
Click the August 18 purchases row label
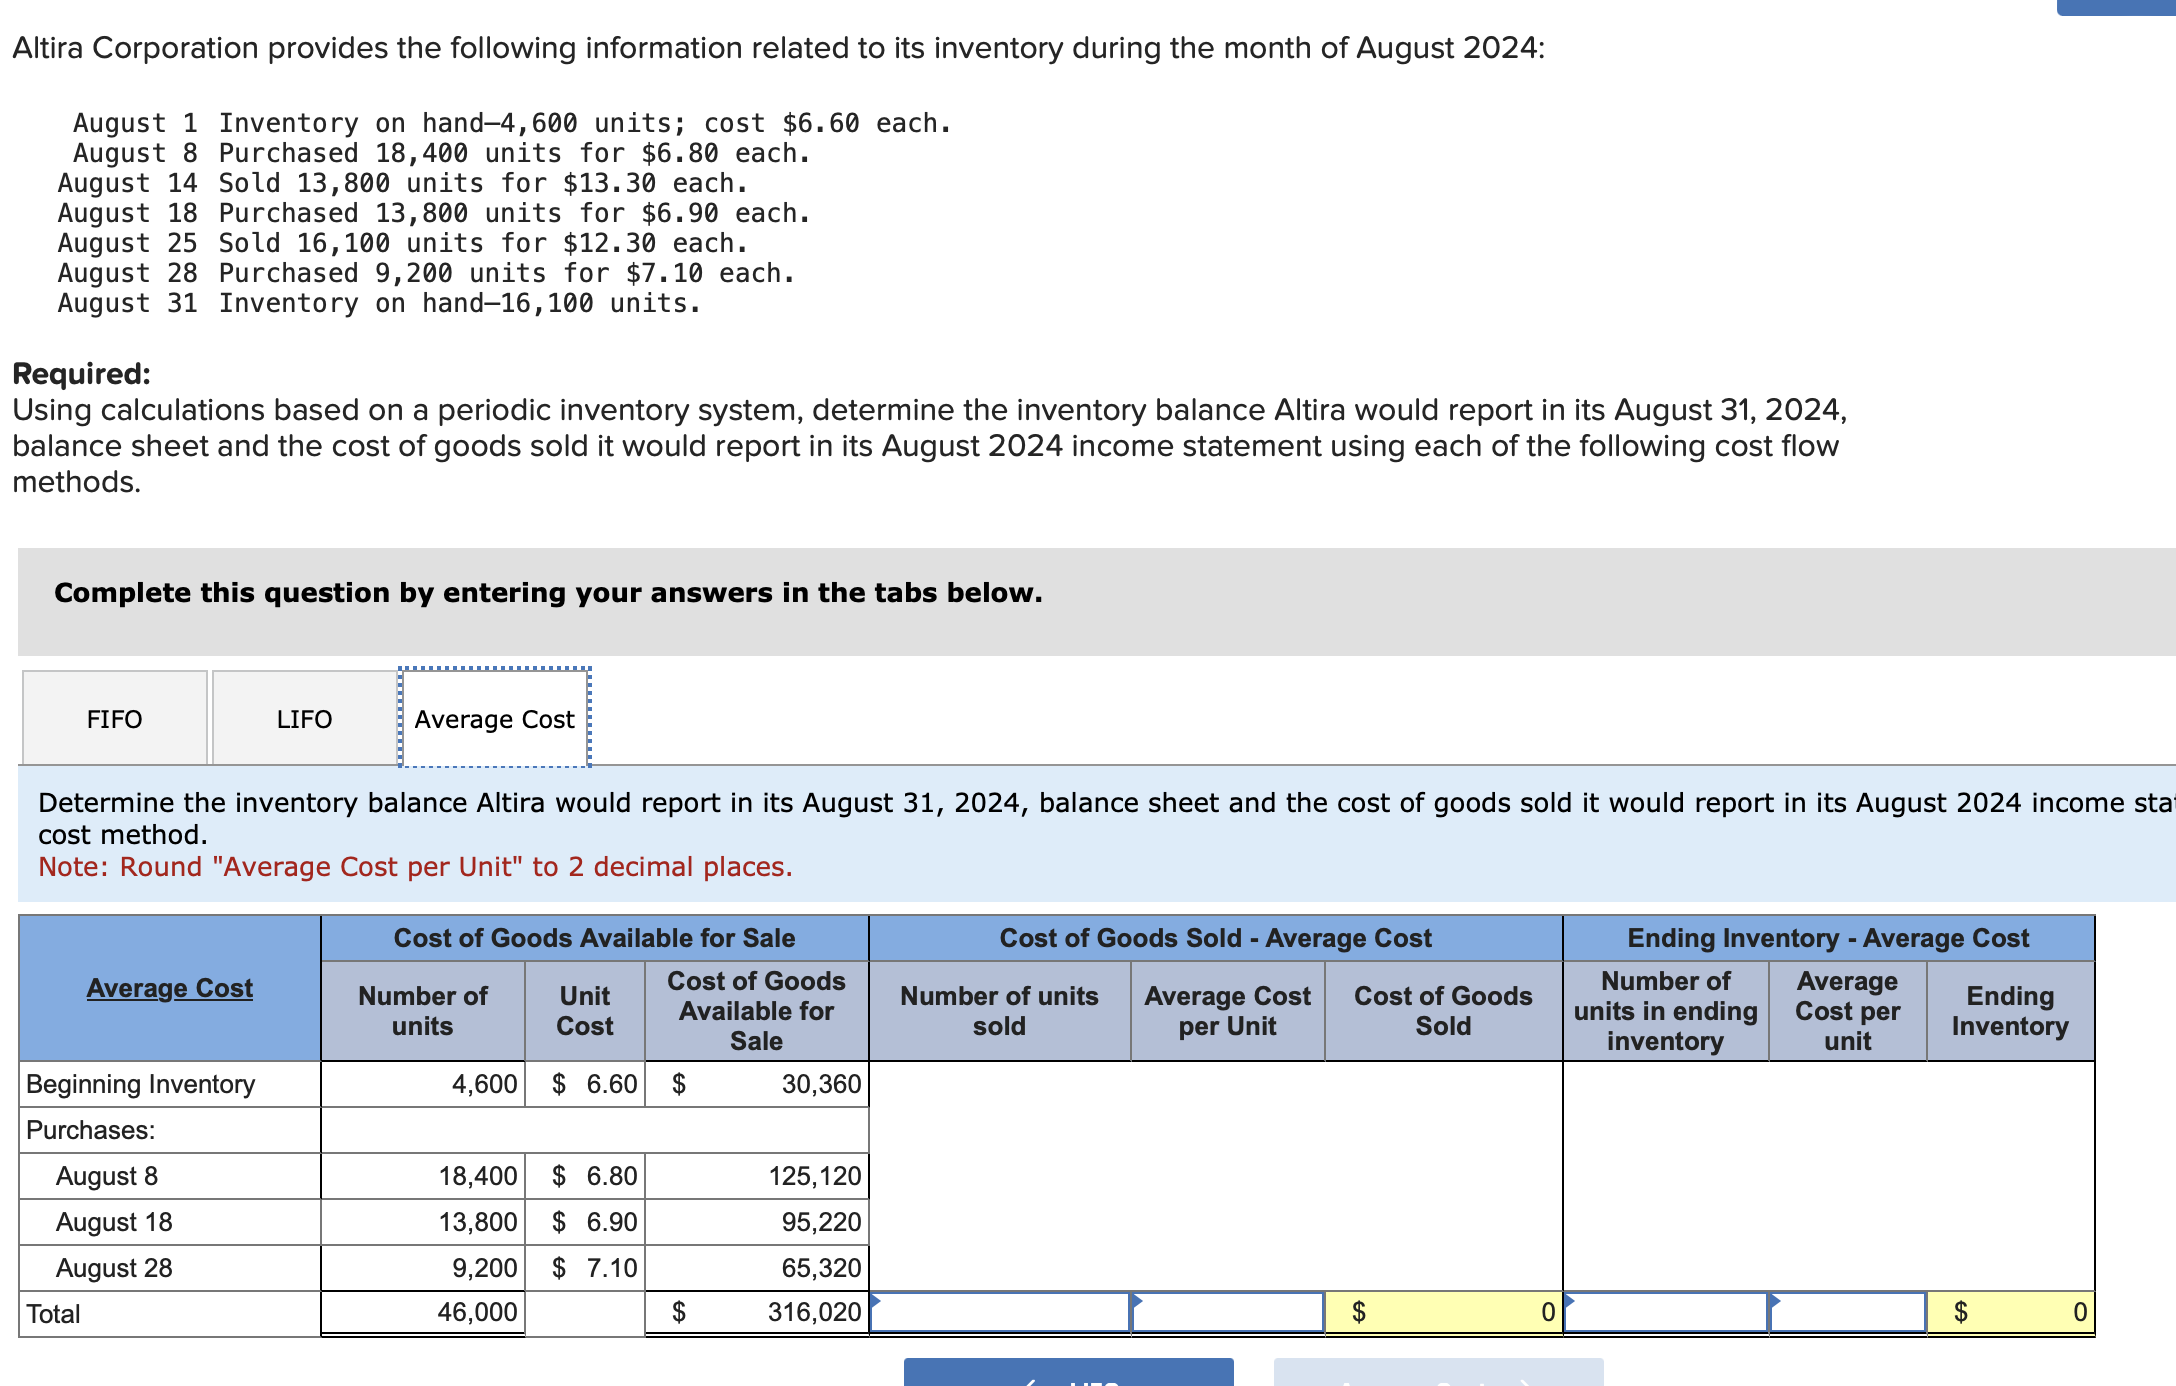click(x=114, y=1222)
